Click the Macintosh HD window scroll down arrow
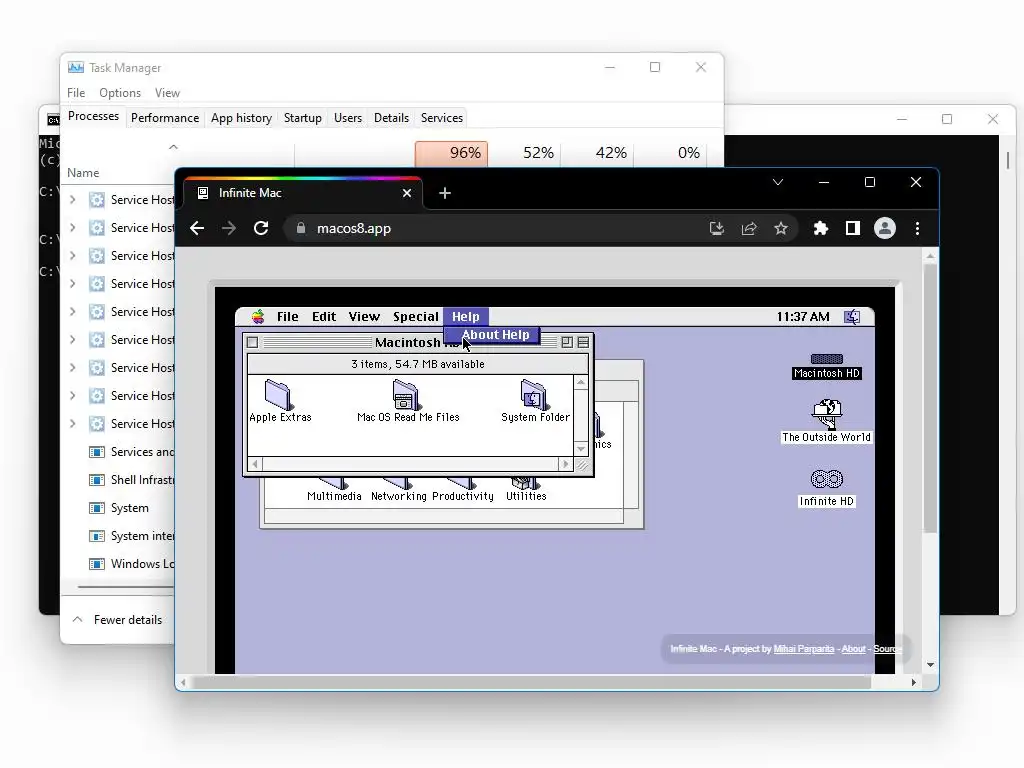 coord(581,449)
